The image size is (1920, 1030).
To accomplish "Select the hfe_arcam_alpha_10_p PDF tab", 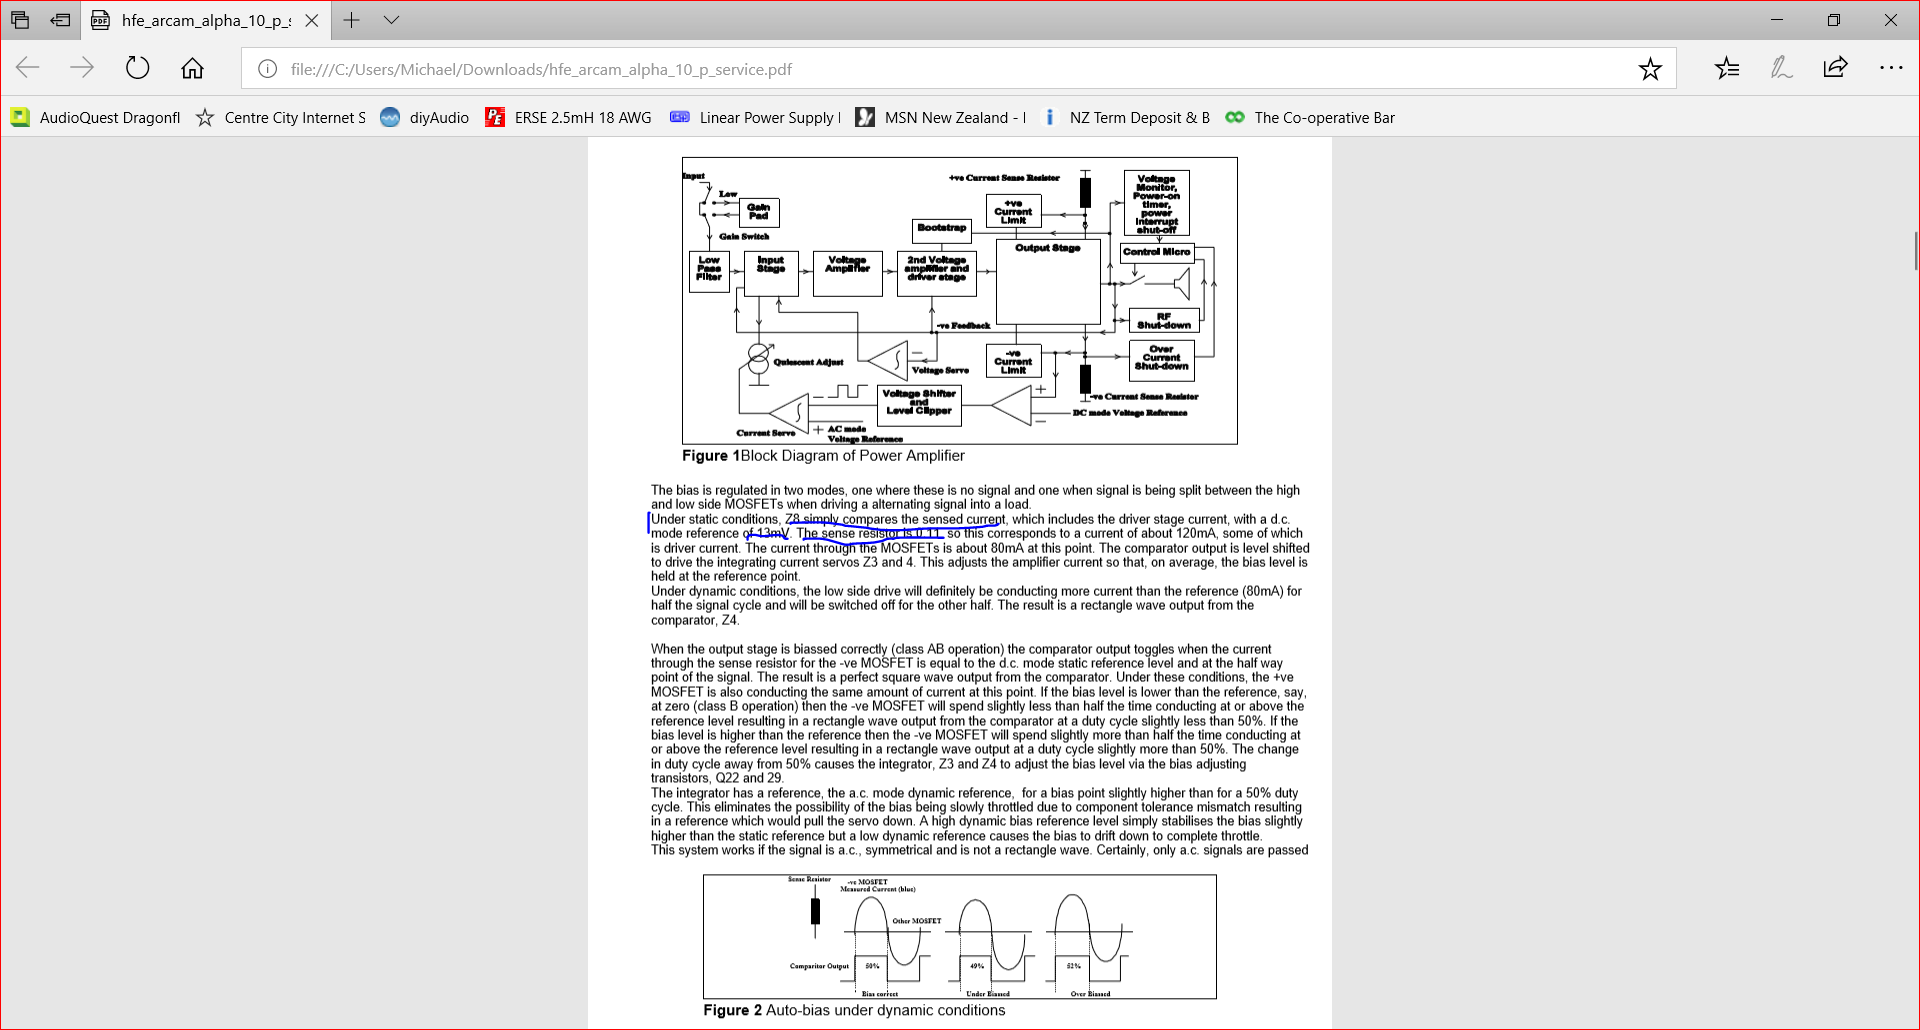I will [x=205, y=20].
